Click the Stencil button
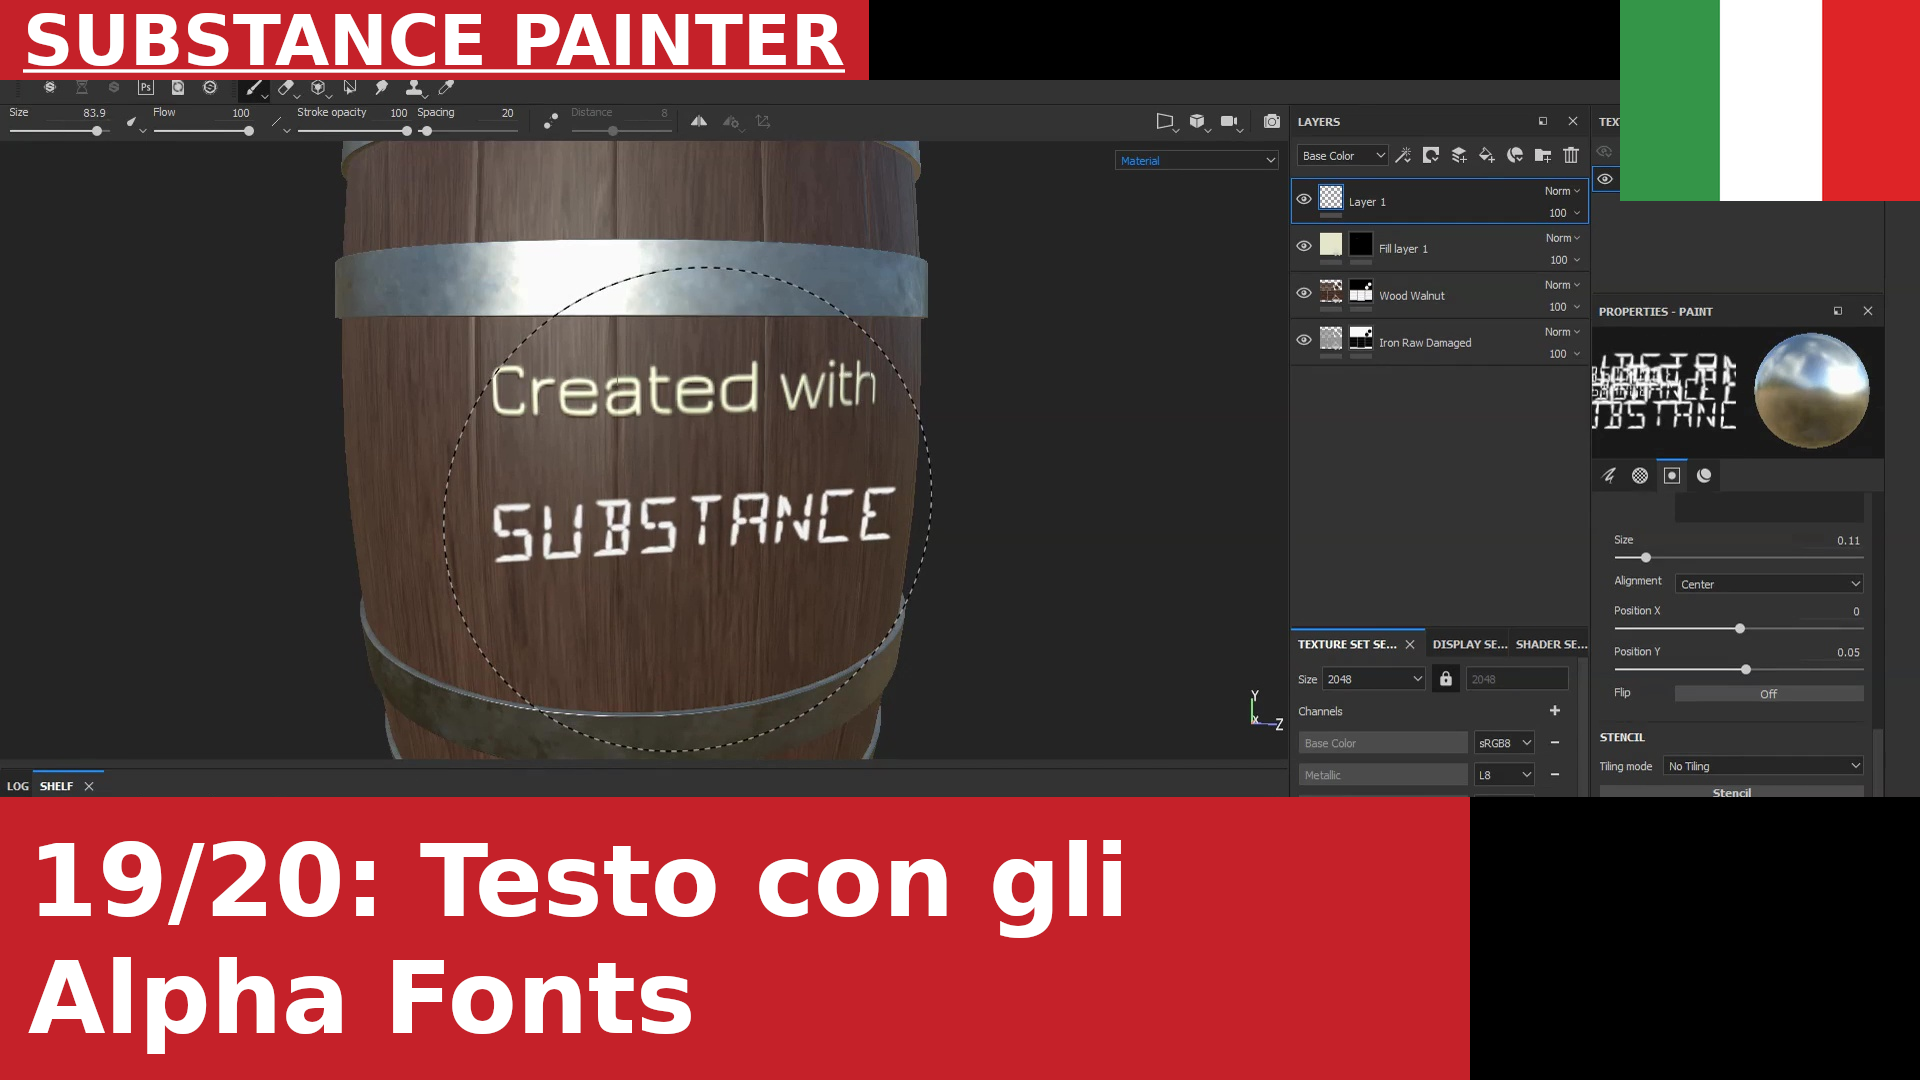 [x=1732, y=792]
